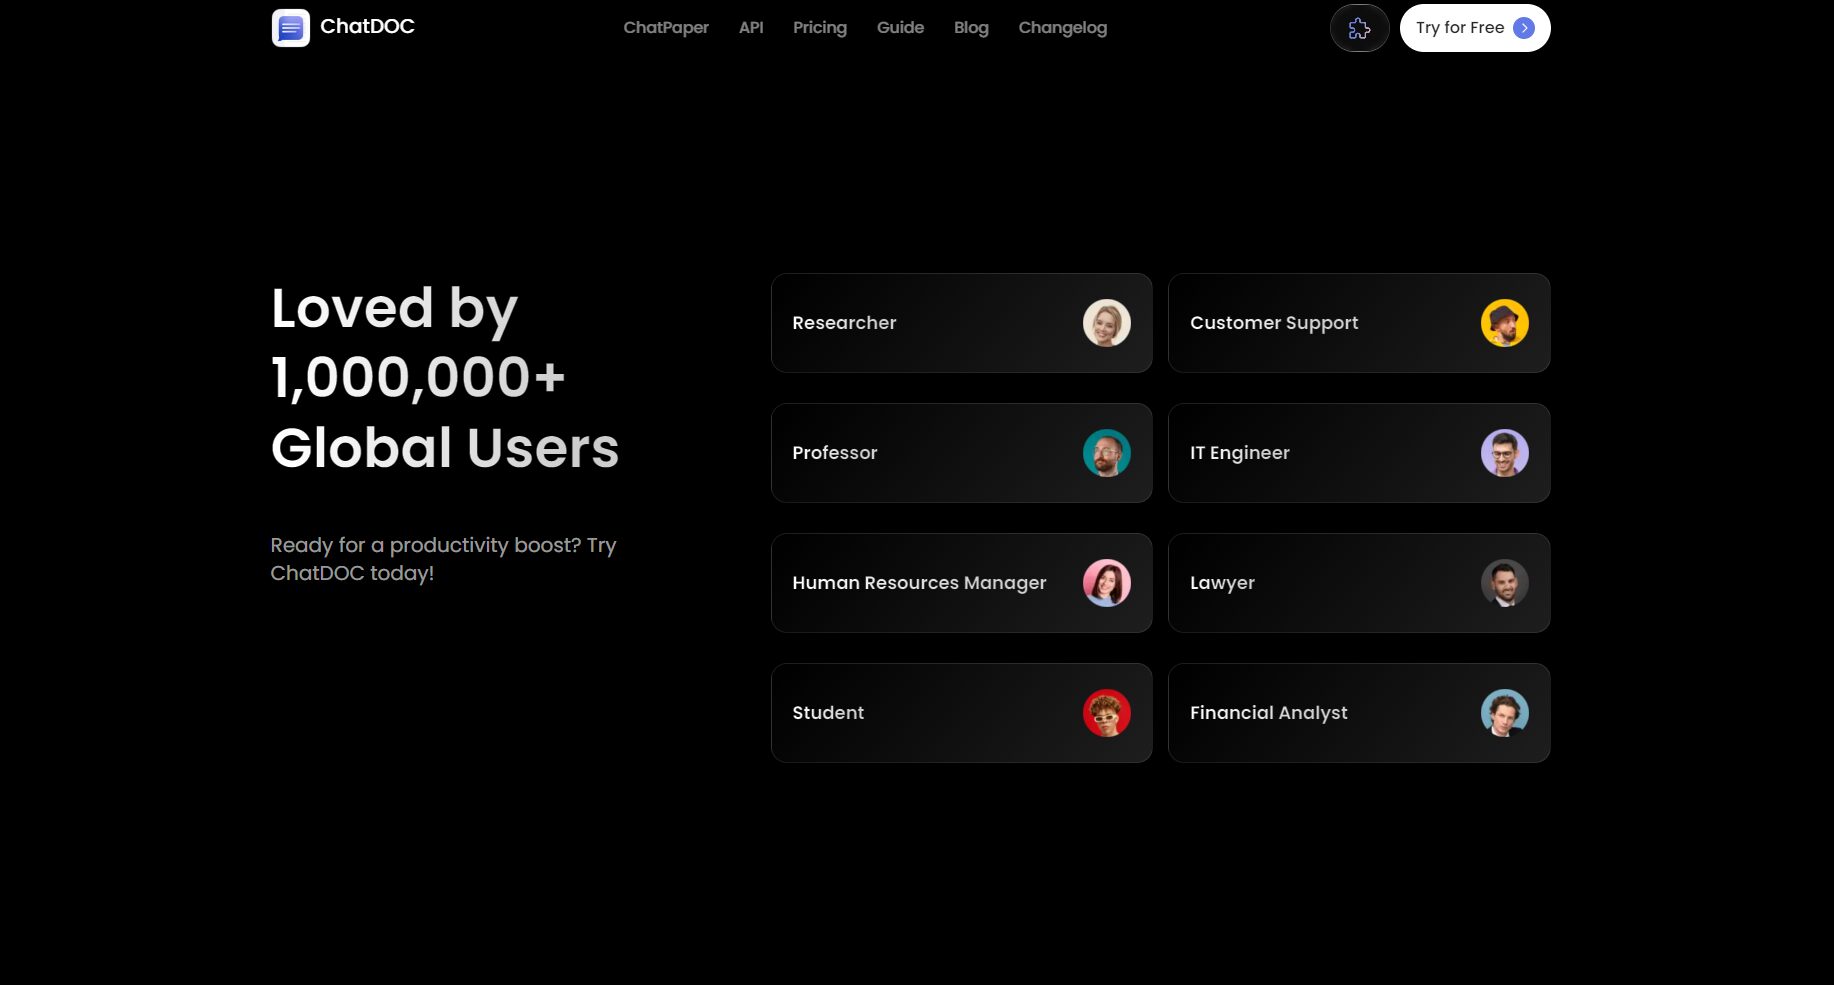1834x985 pixels.
Task: Click the Researcher avatar image
Action: pos(1106,323)
